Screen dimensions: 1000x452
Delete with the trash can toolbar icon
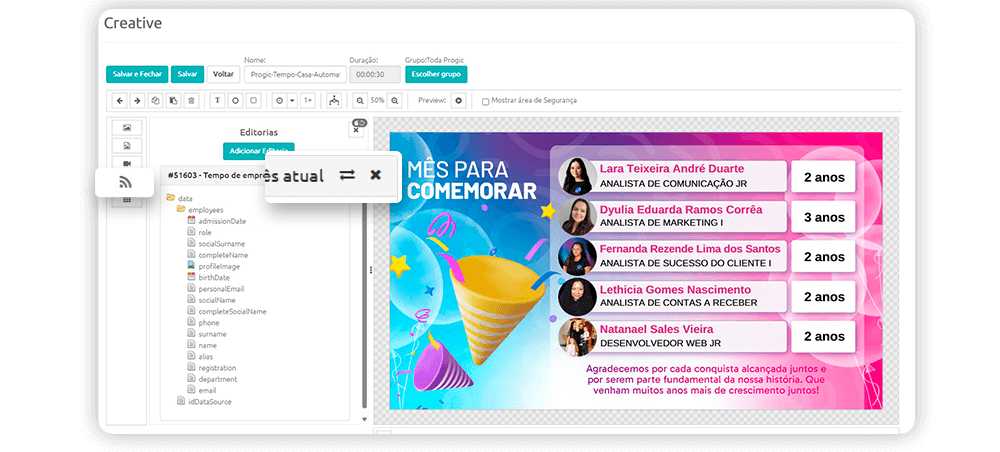pyautogui.click(x=191, y=101)
